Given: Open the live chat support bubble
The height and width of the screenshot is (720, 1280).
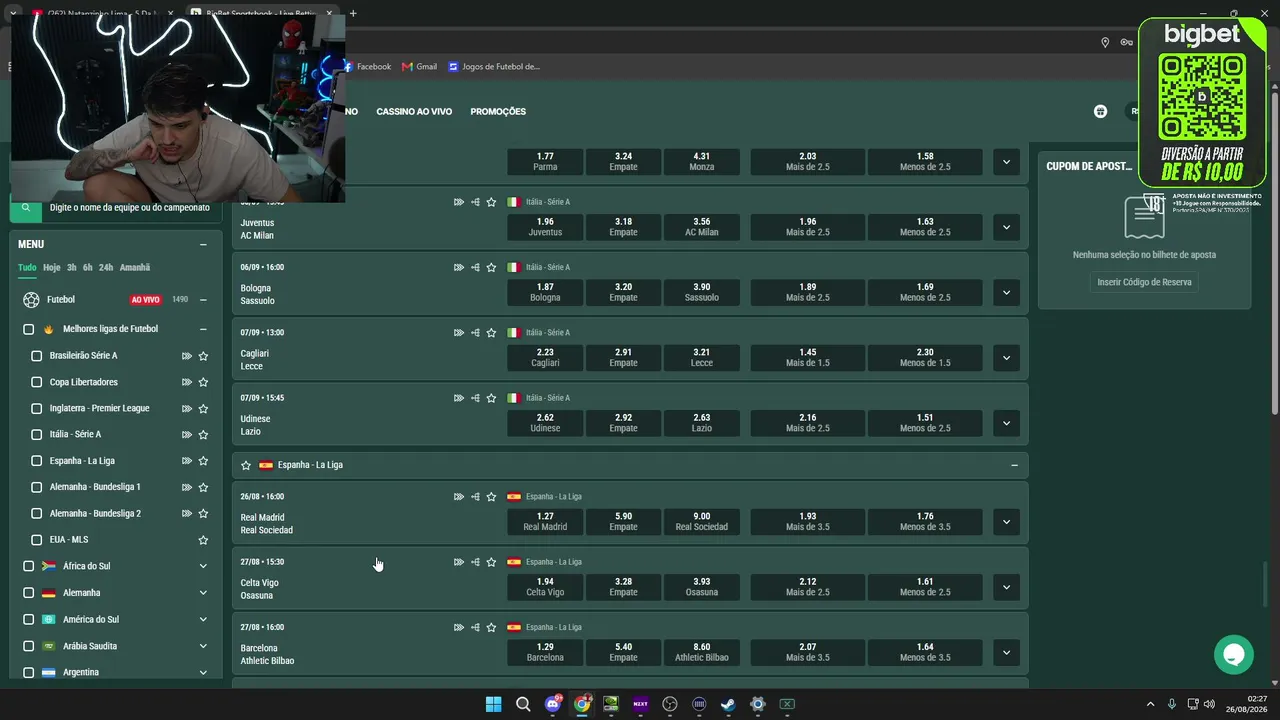Looking at the screenshot, I should [x=1233, y=655].
